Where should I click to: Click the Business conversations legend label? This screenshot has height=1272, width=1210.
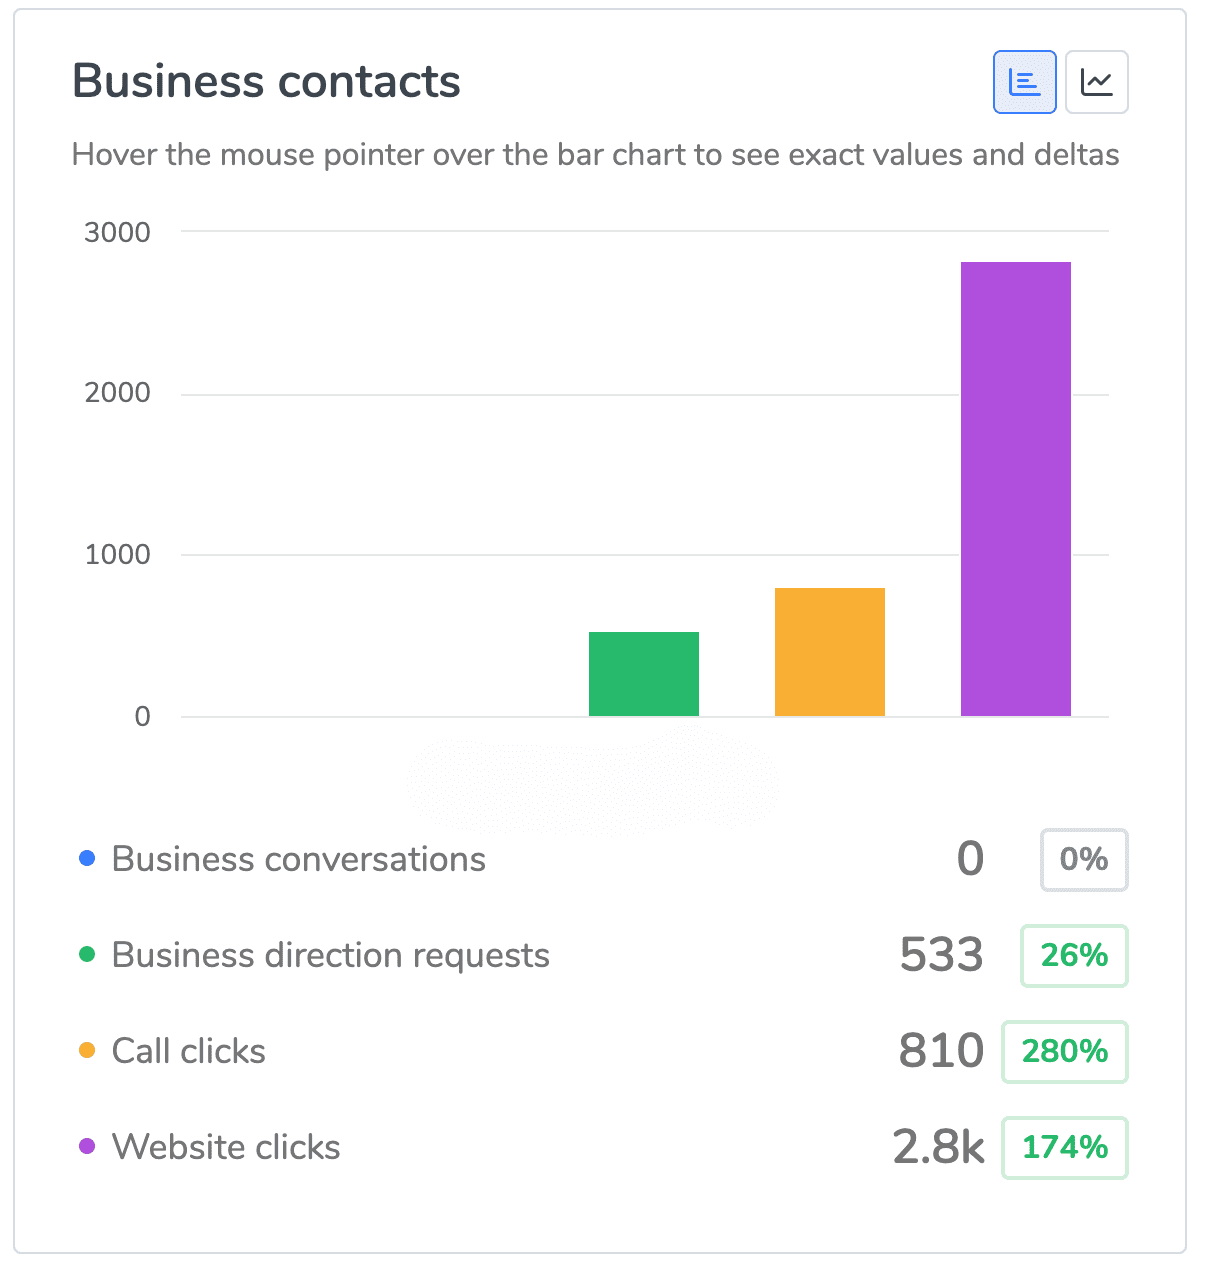coord(298,859)
